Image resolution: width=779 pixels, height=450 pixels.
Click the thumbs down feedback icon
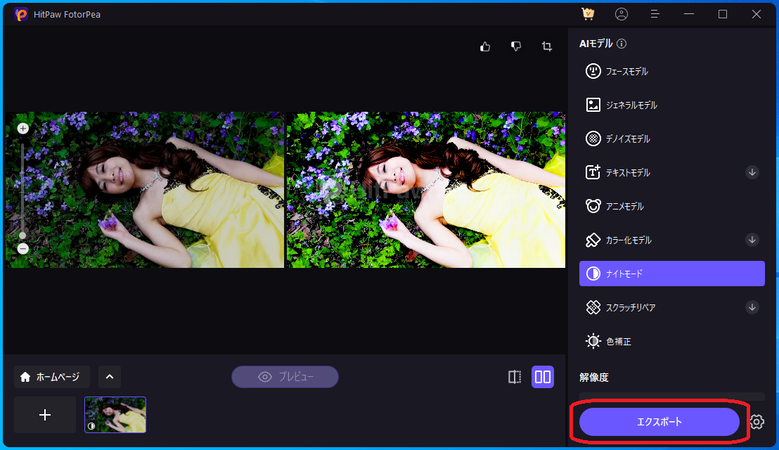(x=516, y=46)
